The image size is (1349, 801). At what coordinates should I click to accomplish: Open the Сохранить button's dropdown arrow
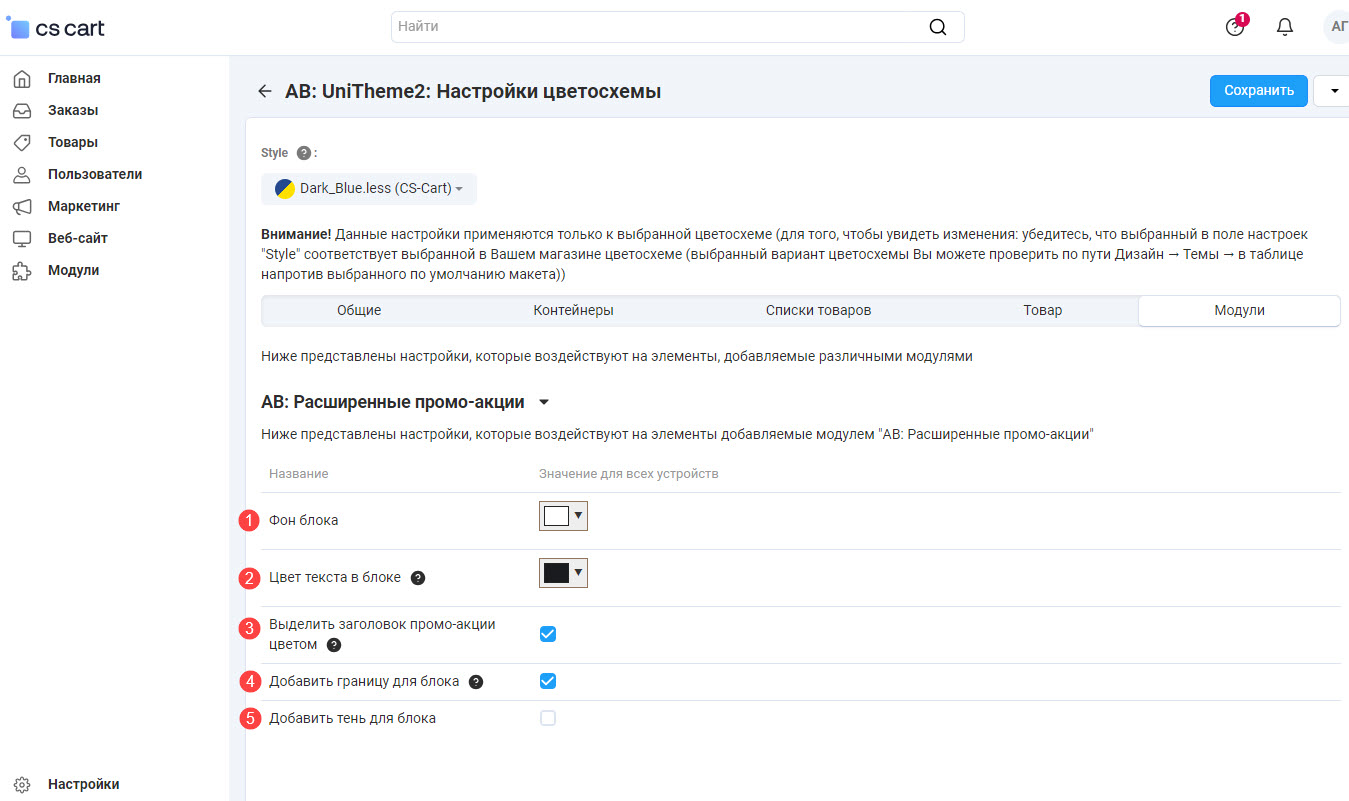[x=1331, y=90]
